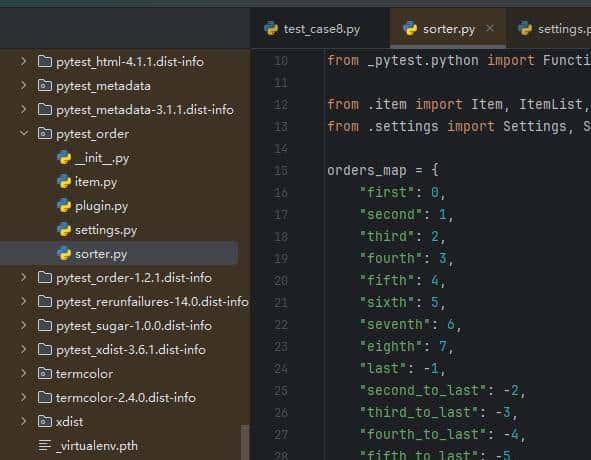The height and width of the screenshot is (460, 591).
Task: Select the pytest_order folder name
Action: [92, 134]
